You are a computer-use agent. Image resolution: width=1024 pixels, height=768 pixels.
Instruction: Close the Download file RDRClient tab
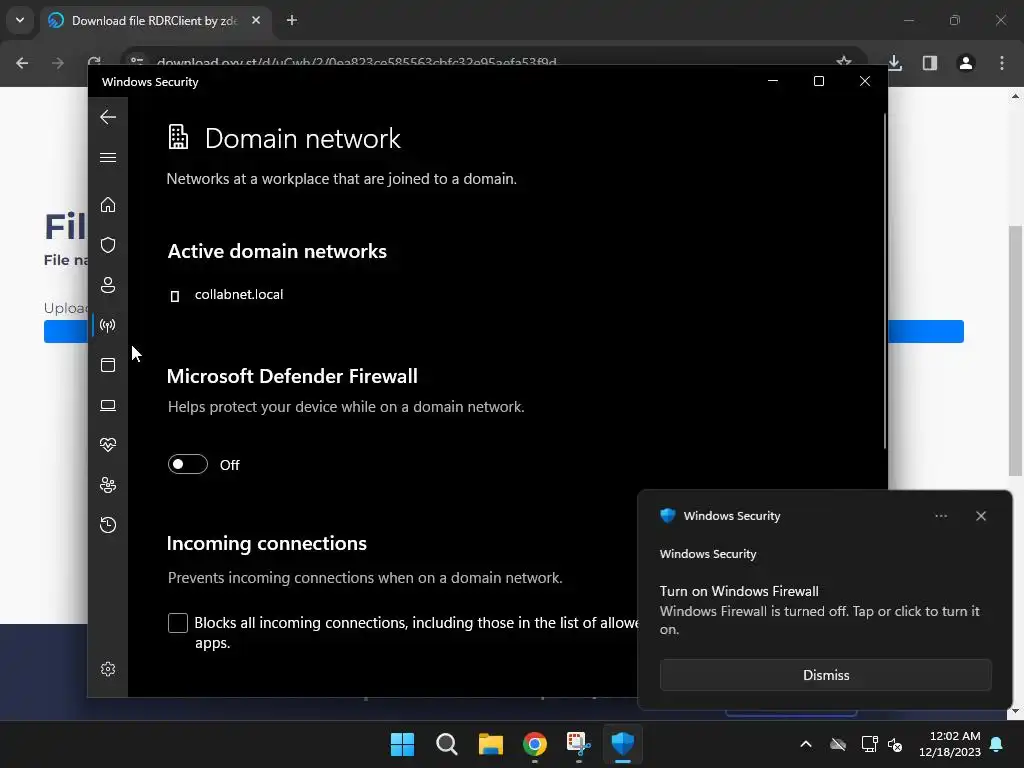point(256,20)
